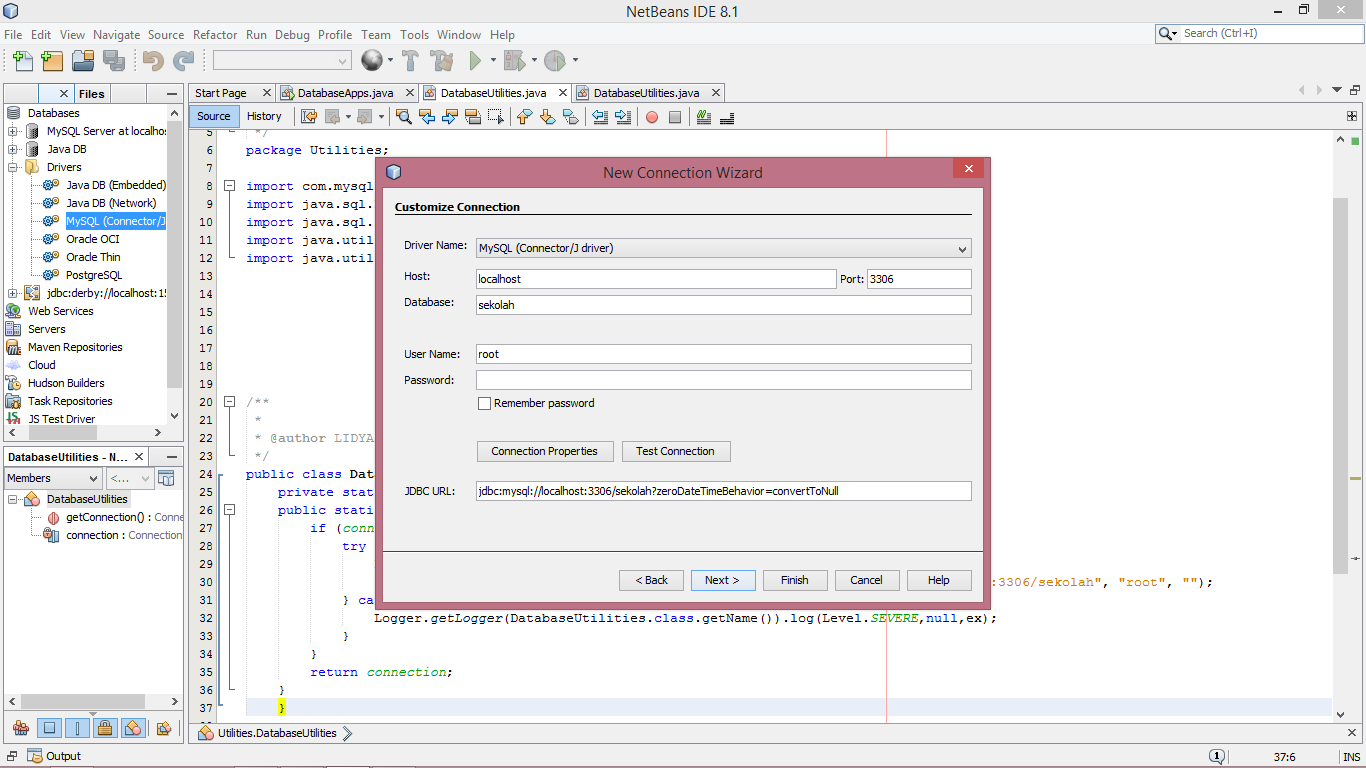Click the Test Connection button
This screenshot has height=768, width=1366.
(676, 451)
